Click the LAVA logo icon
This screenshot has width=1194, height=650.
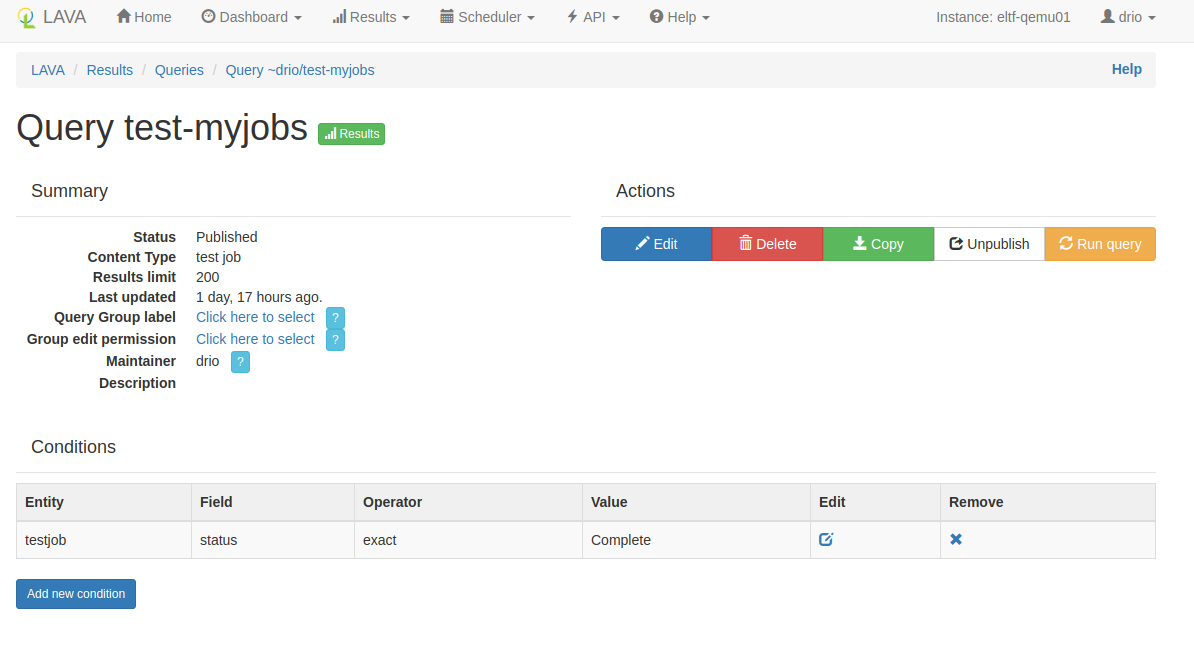[x=26, y=17]
